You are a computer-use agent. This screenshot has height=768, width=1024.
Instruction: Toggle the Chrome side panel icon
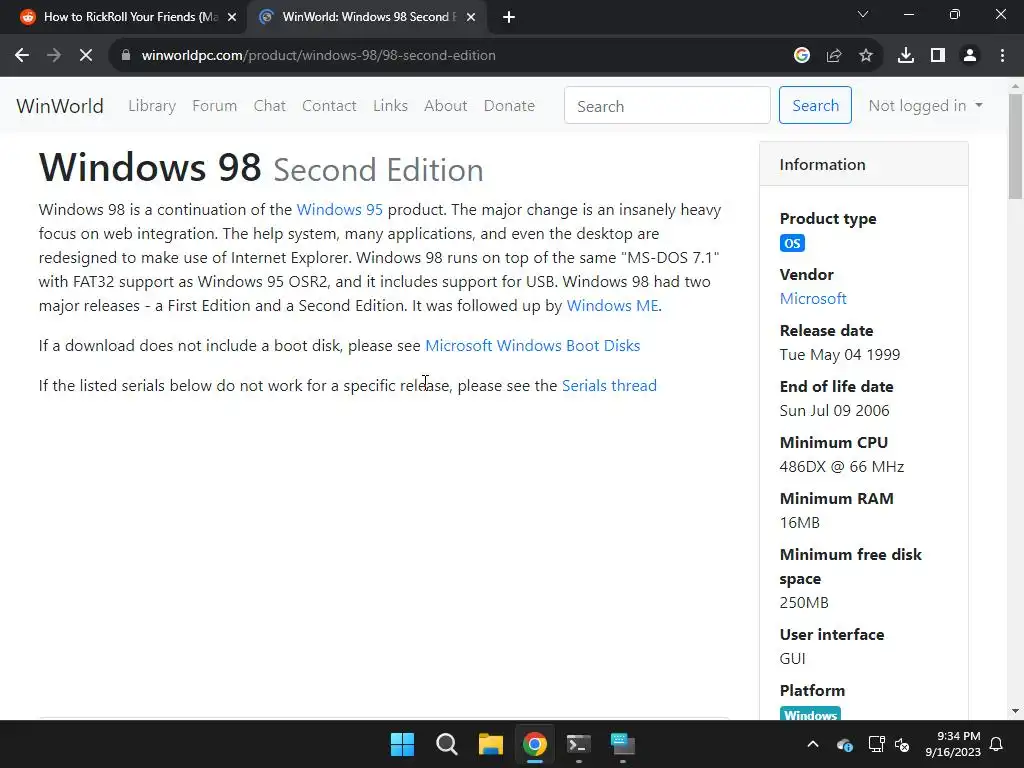(938, 56)
